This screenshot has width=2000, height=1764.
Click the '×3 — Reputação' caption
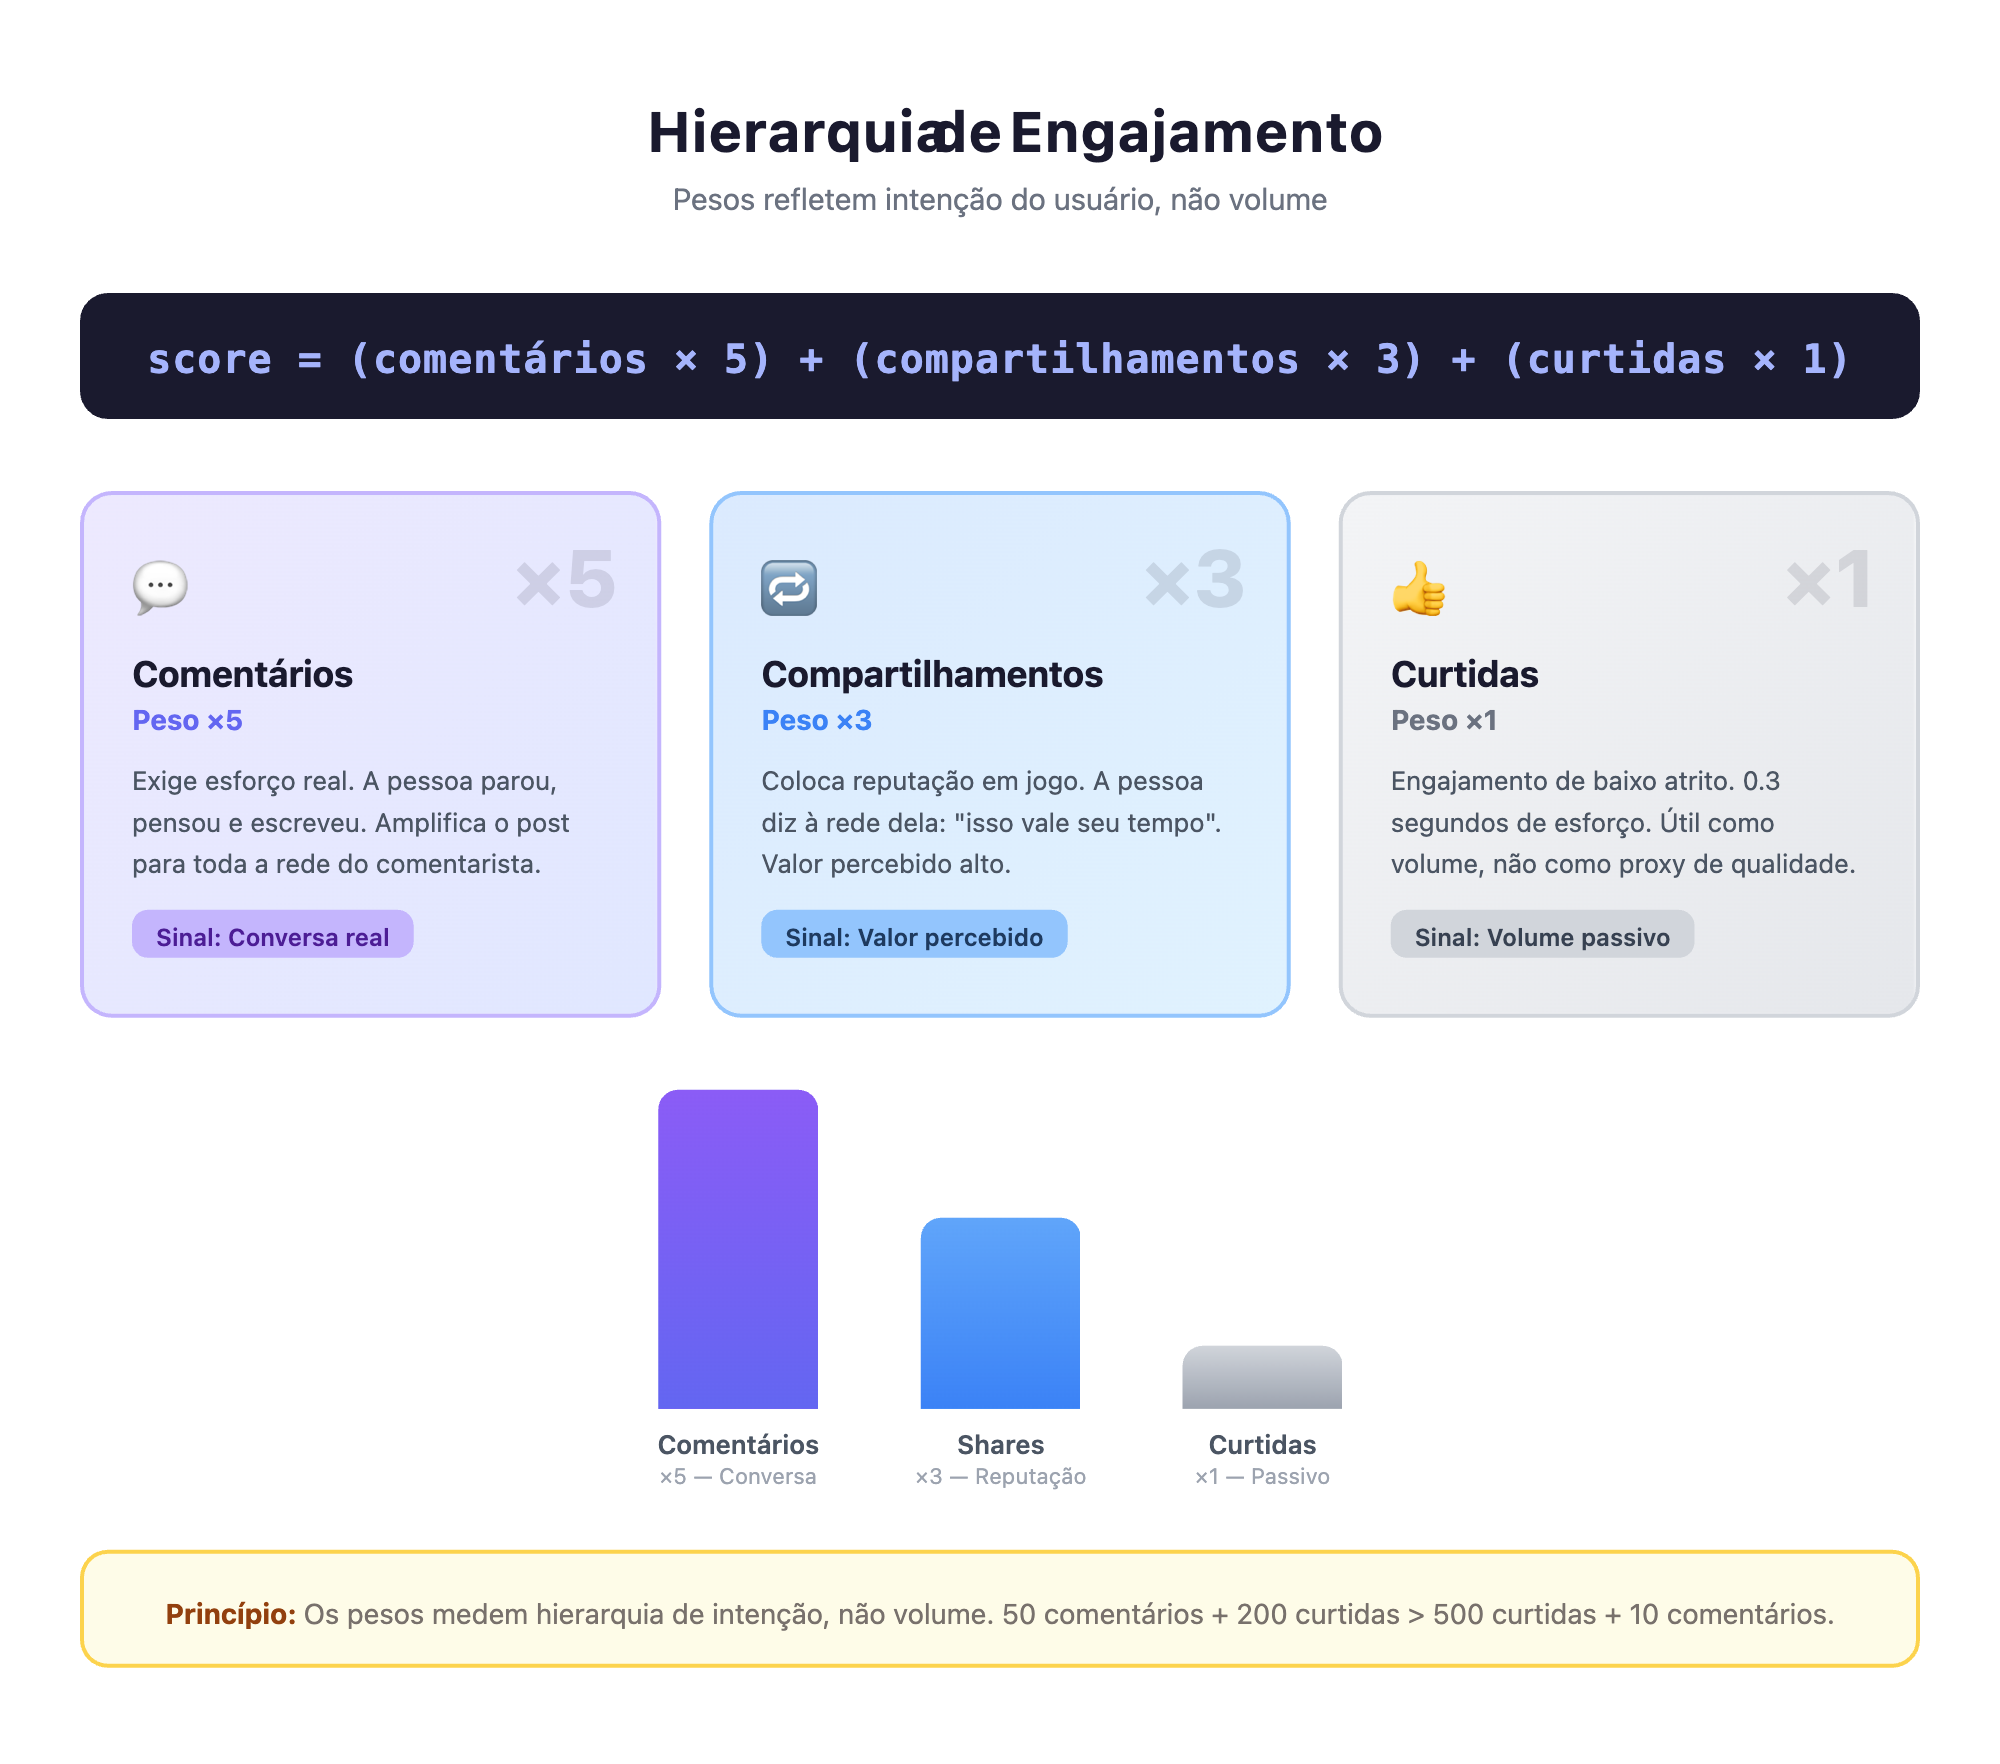click(x=1000, y=1476)
